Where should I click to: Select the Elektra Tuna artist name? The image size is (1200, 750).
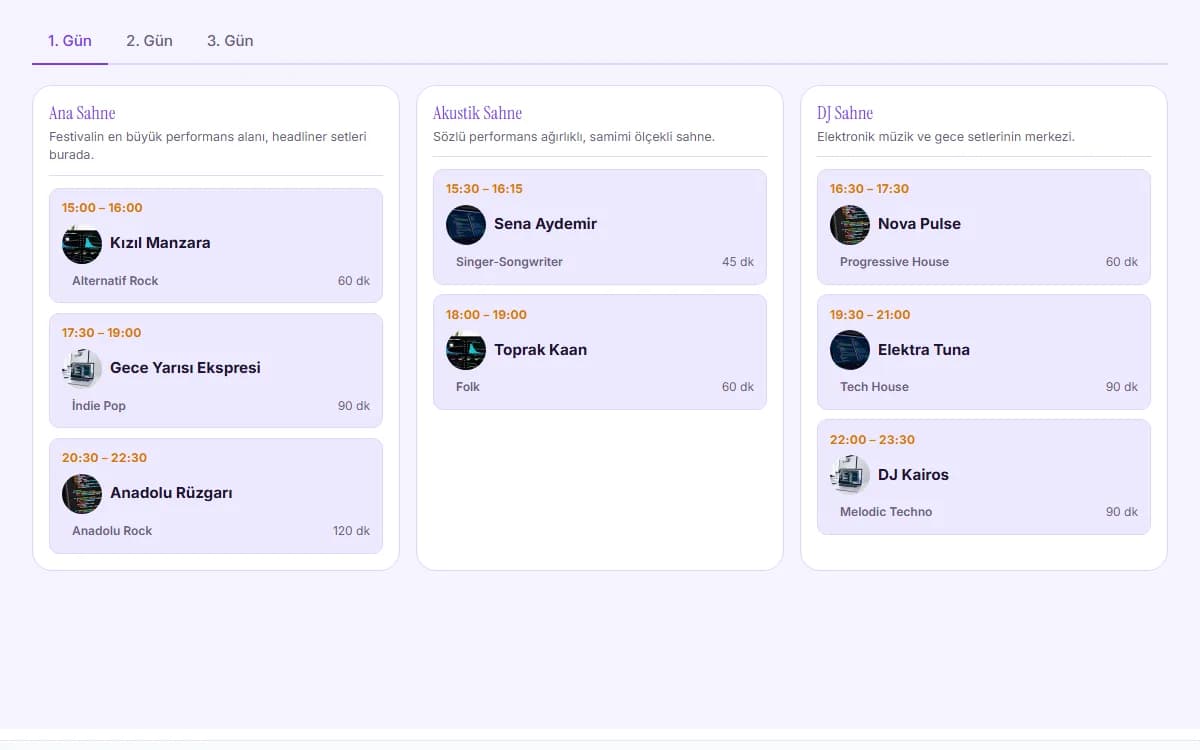[x=924, y=350]
